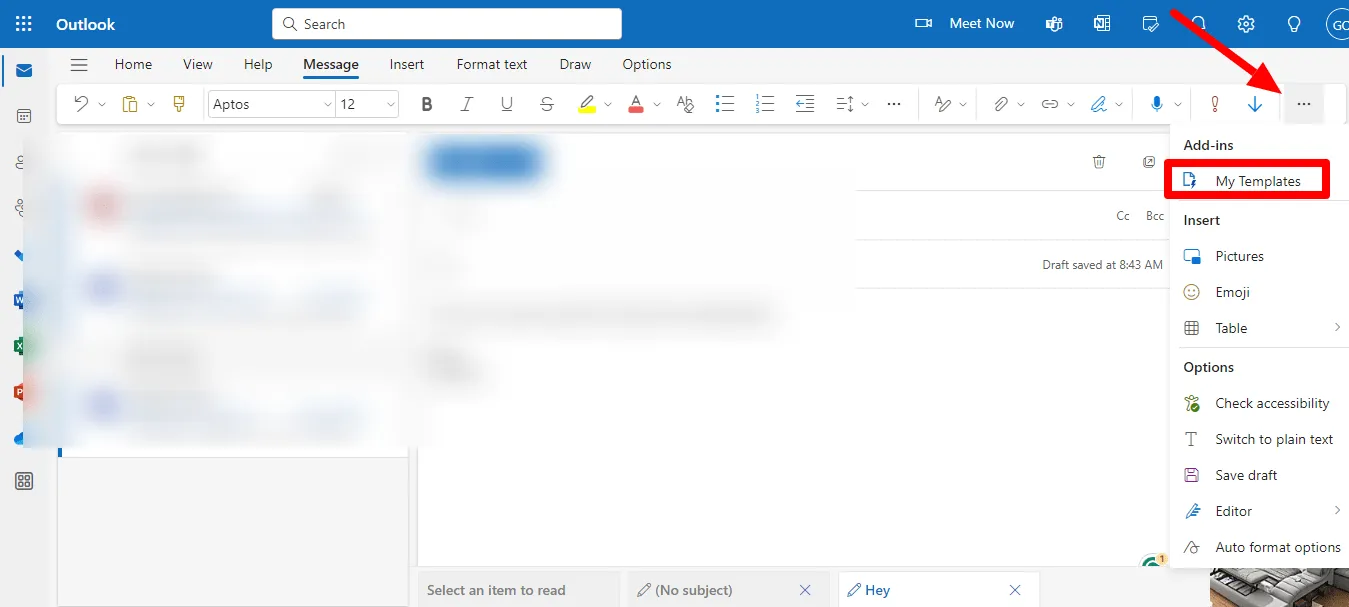This screenshot has height=607, width=1349.
Task: Click the ribbon overflow ellipsis button
Action: 1303,104
